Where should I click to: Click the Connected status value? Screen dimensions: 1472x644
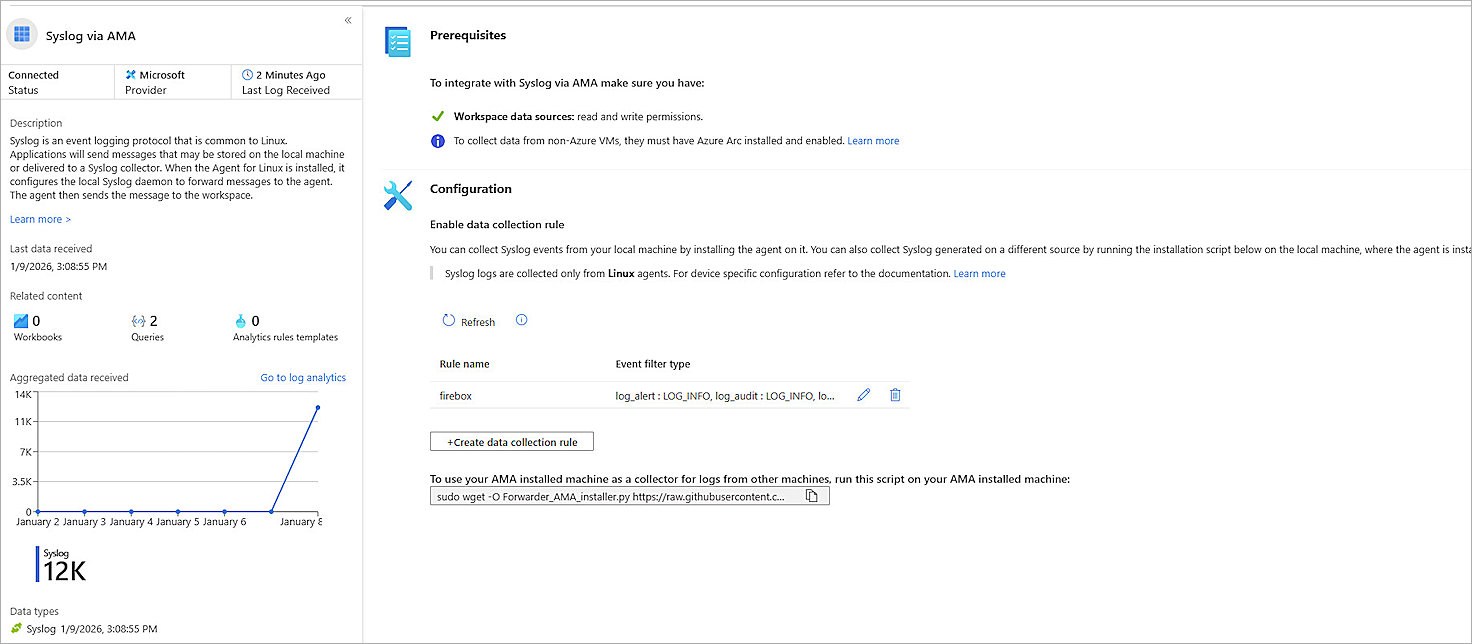[x=34, y=75]
